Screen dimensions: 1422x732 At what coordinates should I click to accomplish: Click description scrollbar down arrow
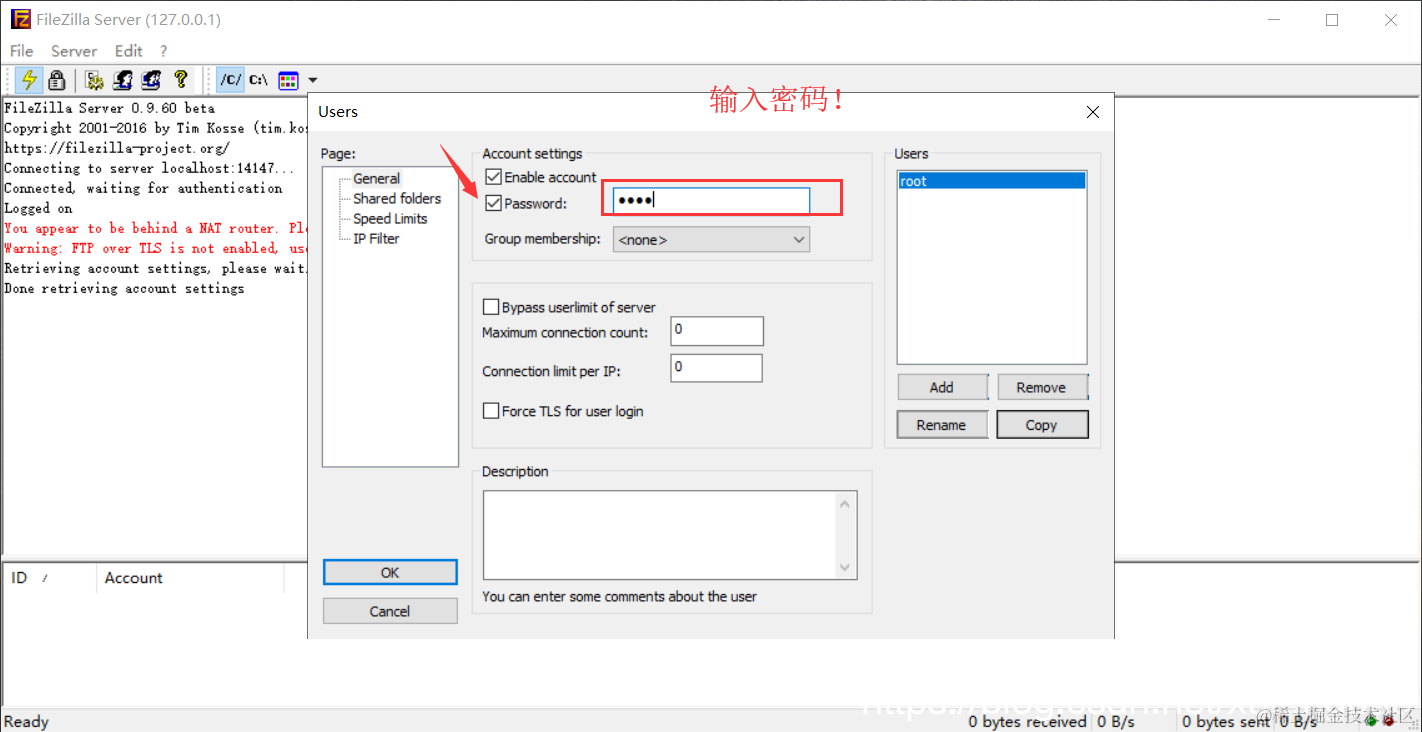pyautogui.click(x=846, y=567)
